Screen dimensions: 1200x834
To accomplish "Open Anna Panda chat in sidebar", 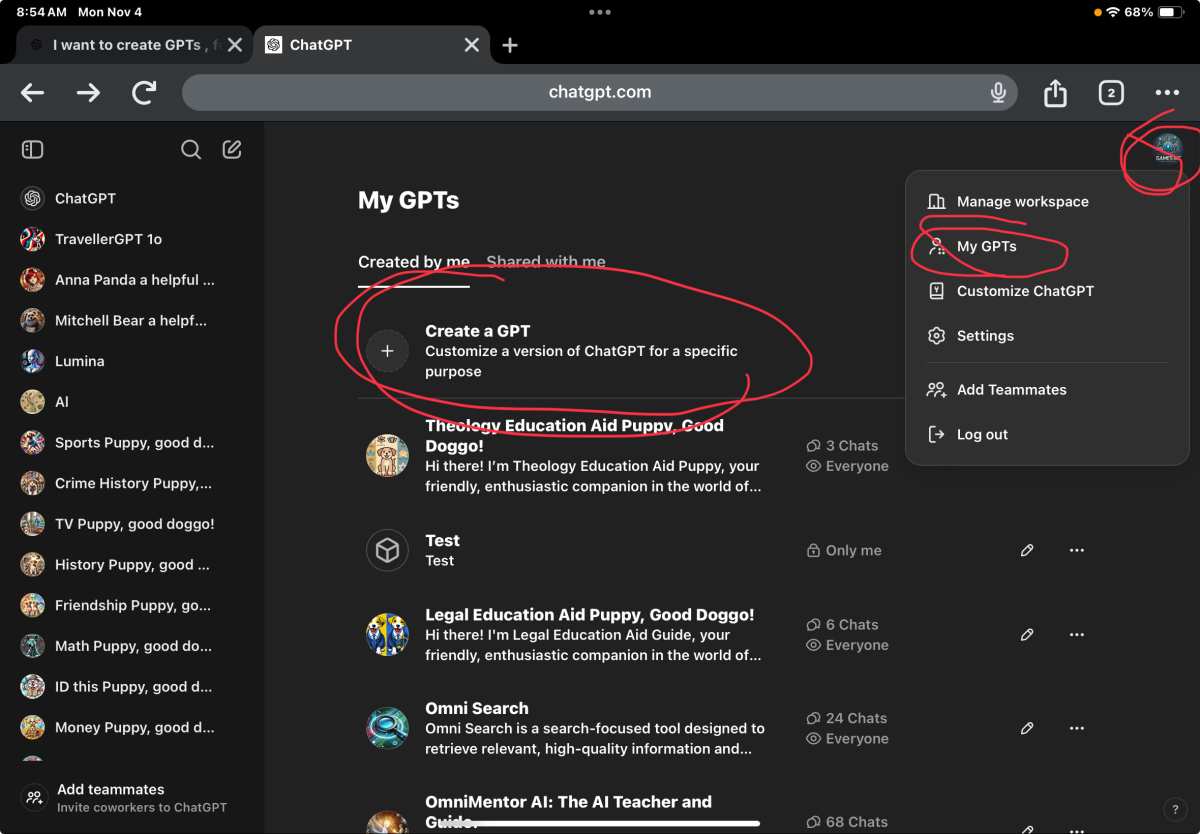I will click(133, 280).
